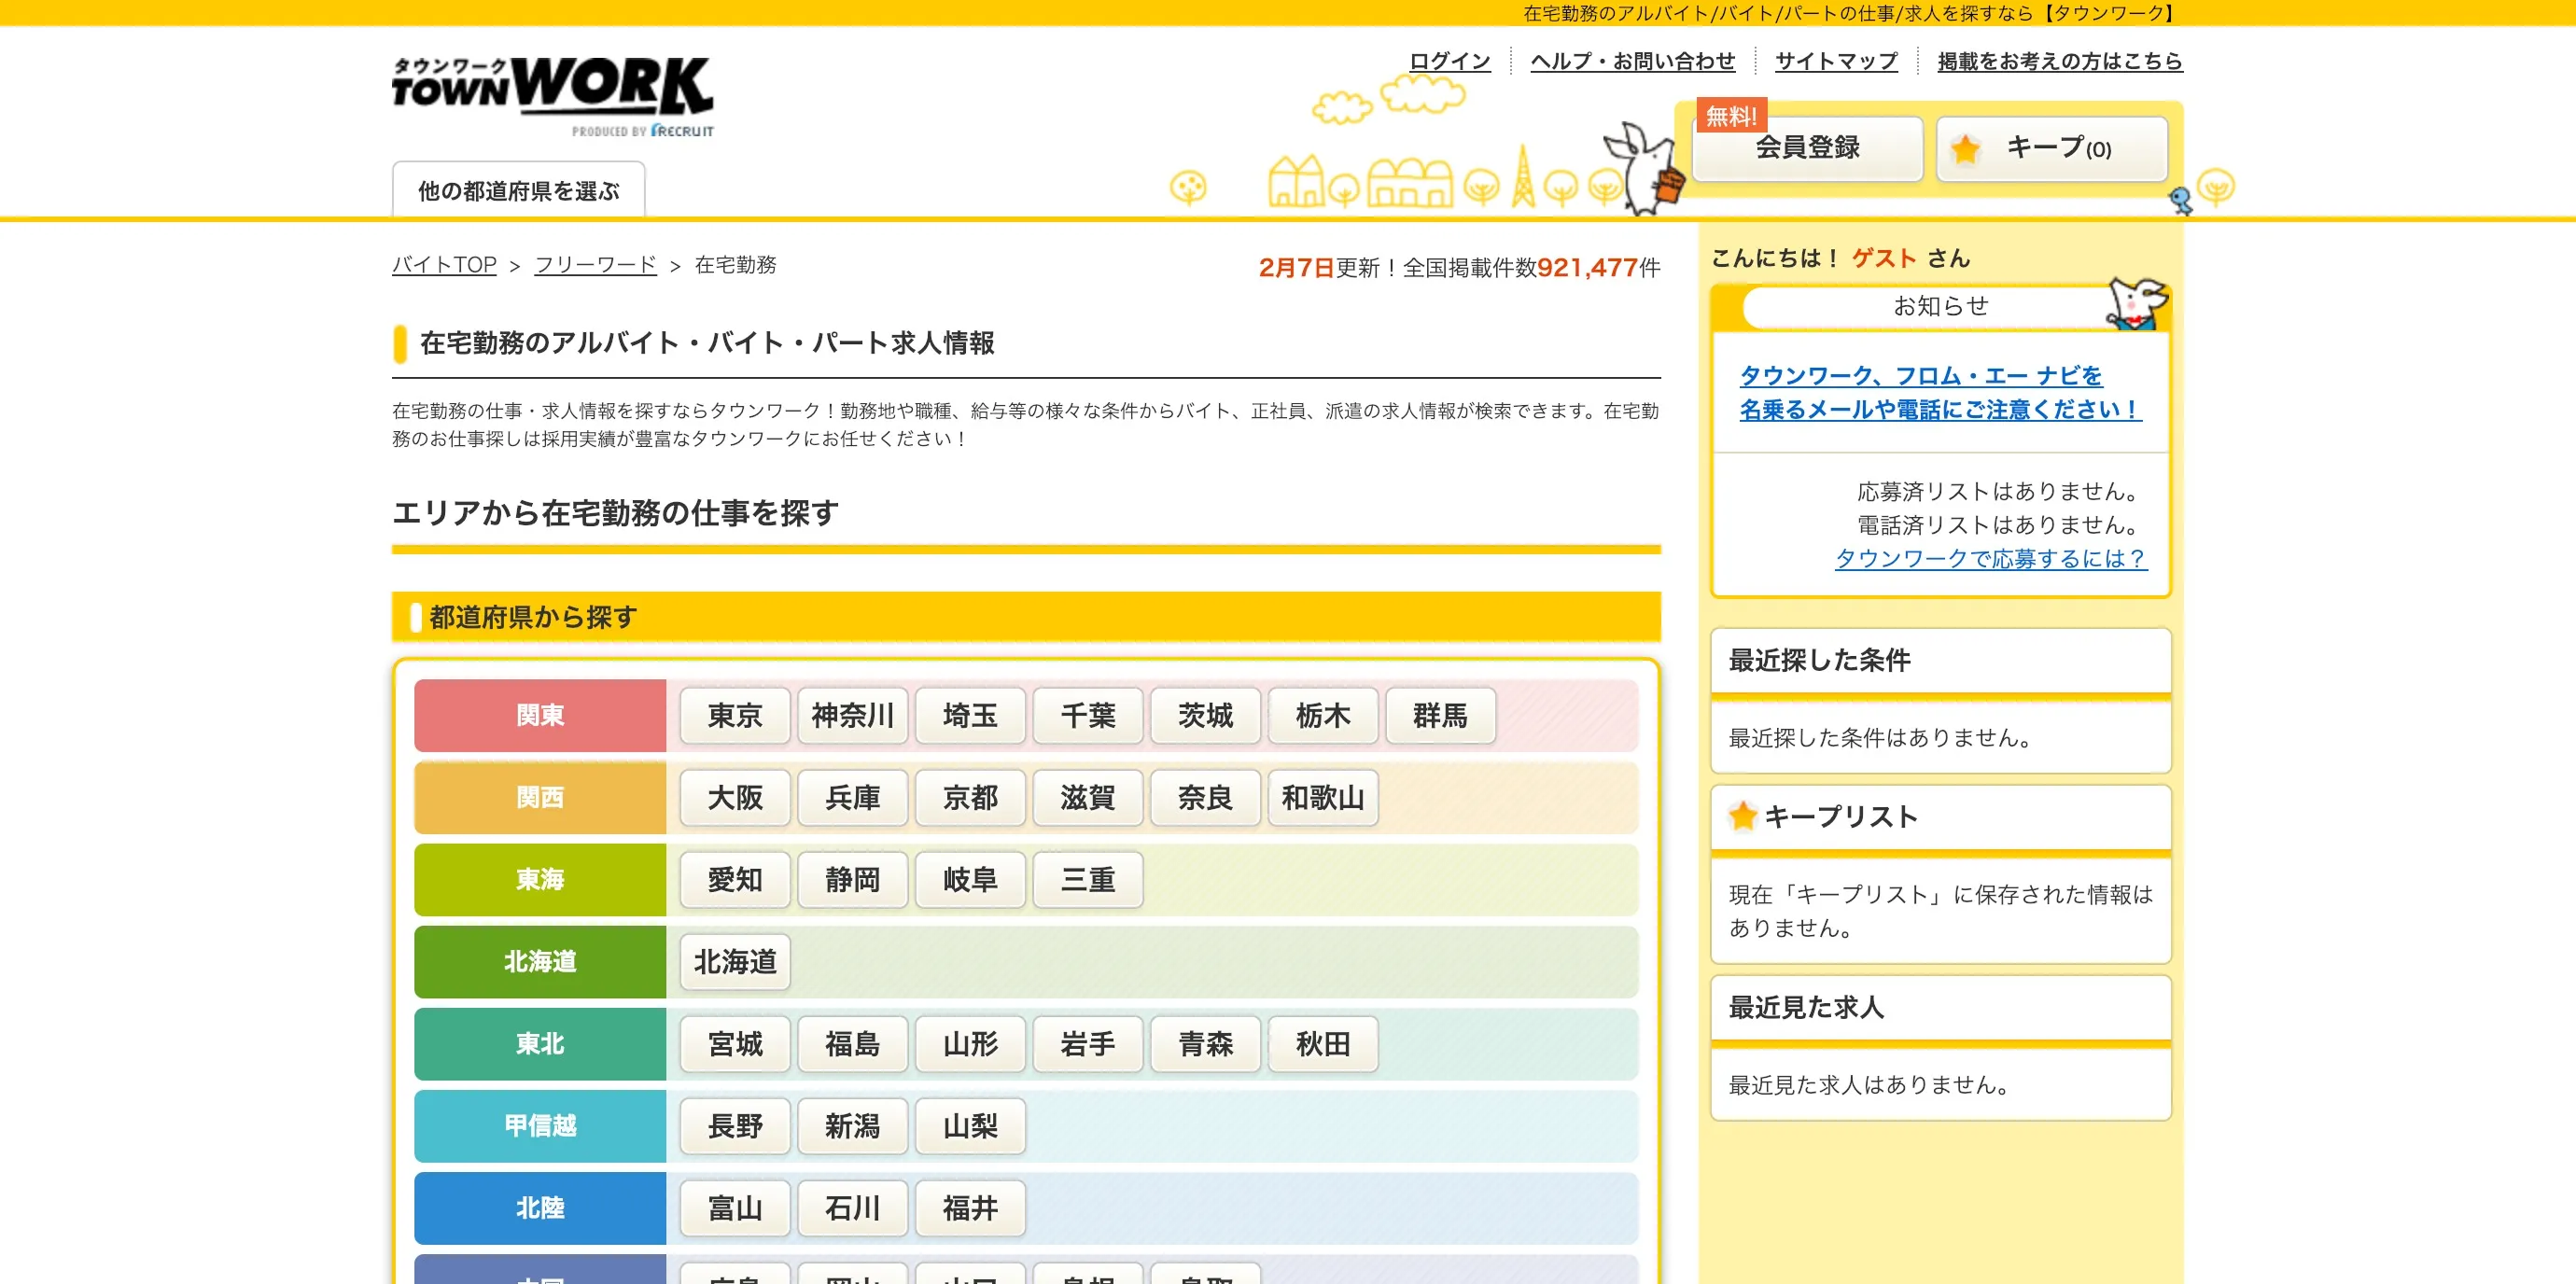The image size is (2576, 1284).
Task: Click the 甲信越 region label
Action: click(540, 1125)
